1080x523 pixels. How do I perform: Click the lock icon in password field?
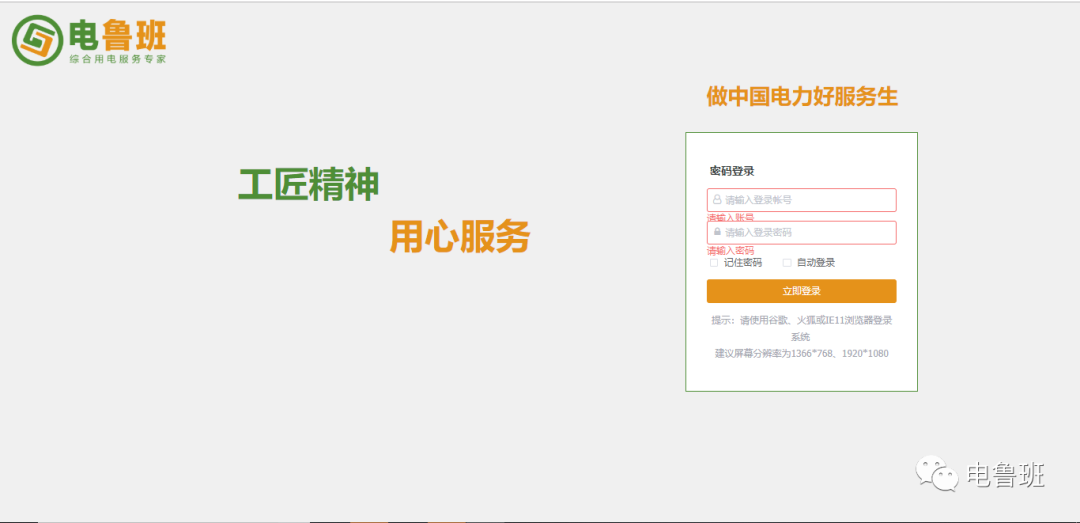coord(717,232)
